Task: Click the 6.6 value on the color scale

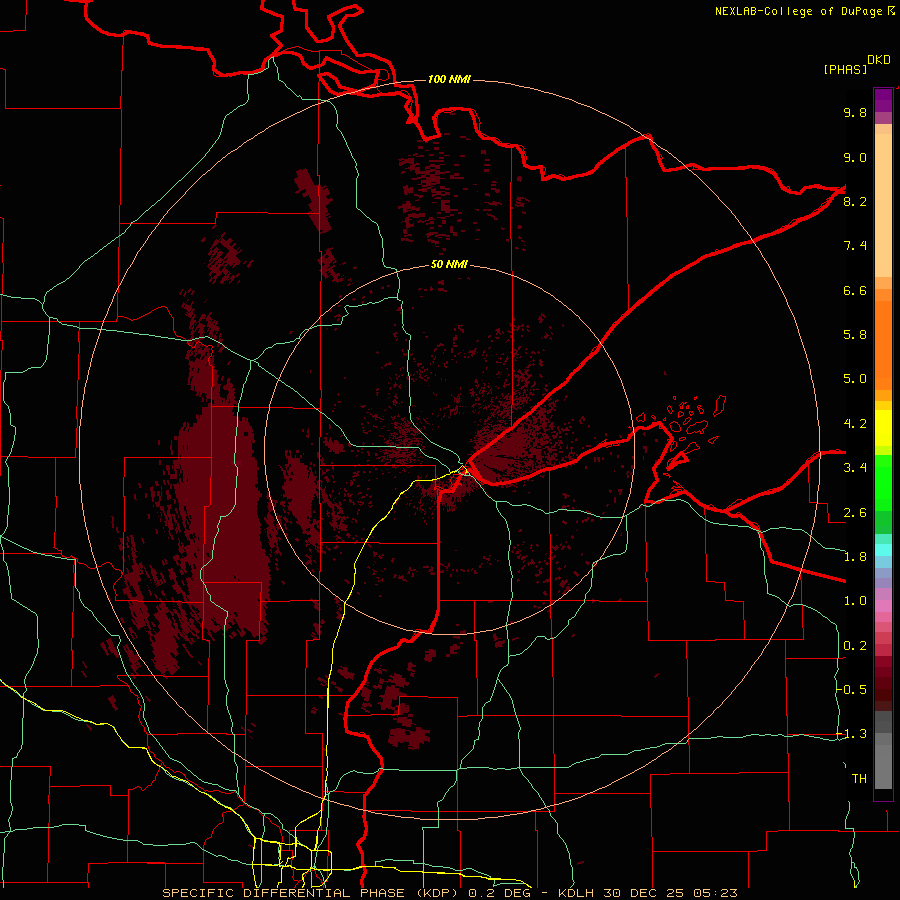Action: (855, 290)
